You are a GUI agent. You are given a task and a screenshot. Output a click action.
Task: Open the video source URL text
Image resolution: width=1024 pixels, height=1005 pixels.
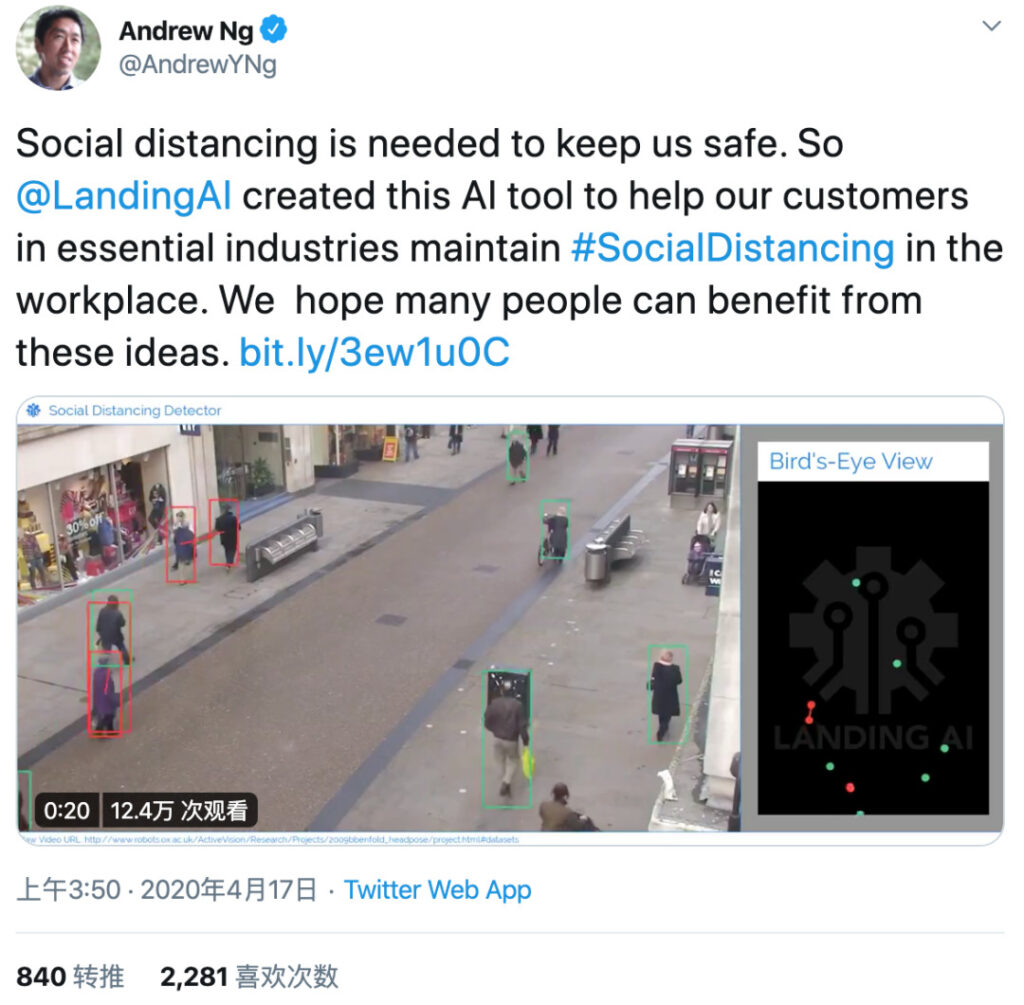point(269,839)
